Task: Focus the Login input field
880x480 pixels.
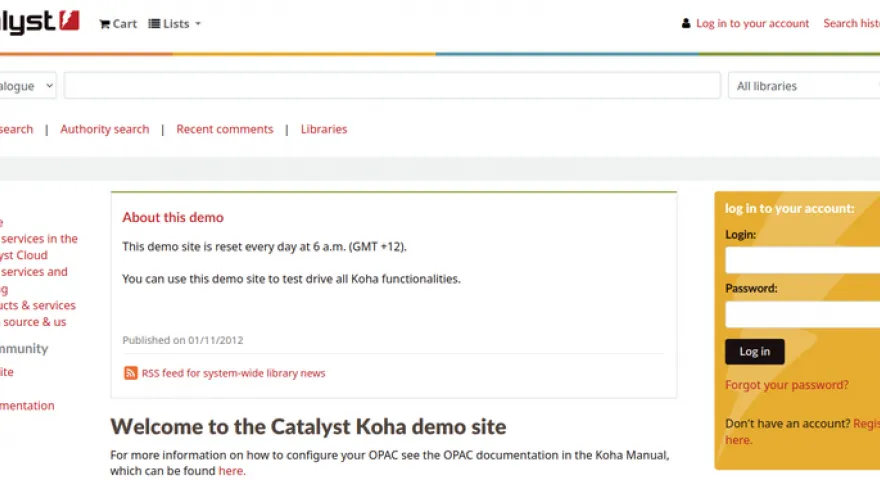Action: [802, 261]
